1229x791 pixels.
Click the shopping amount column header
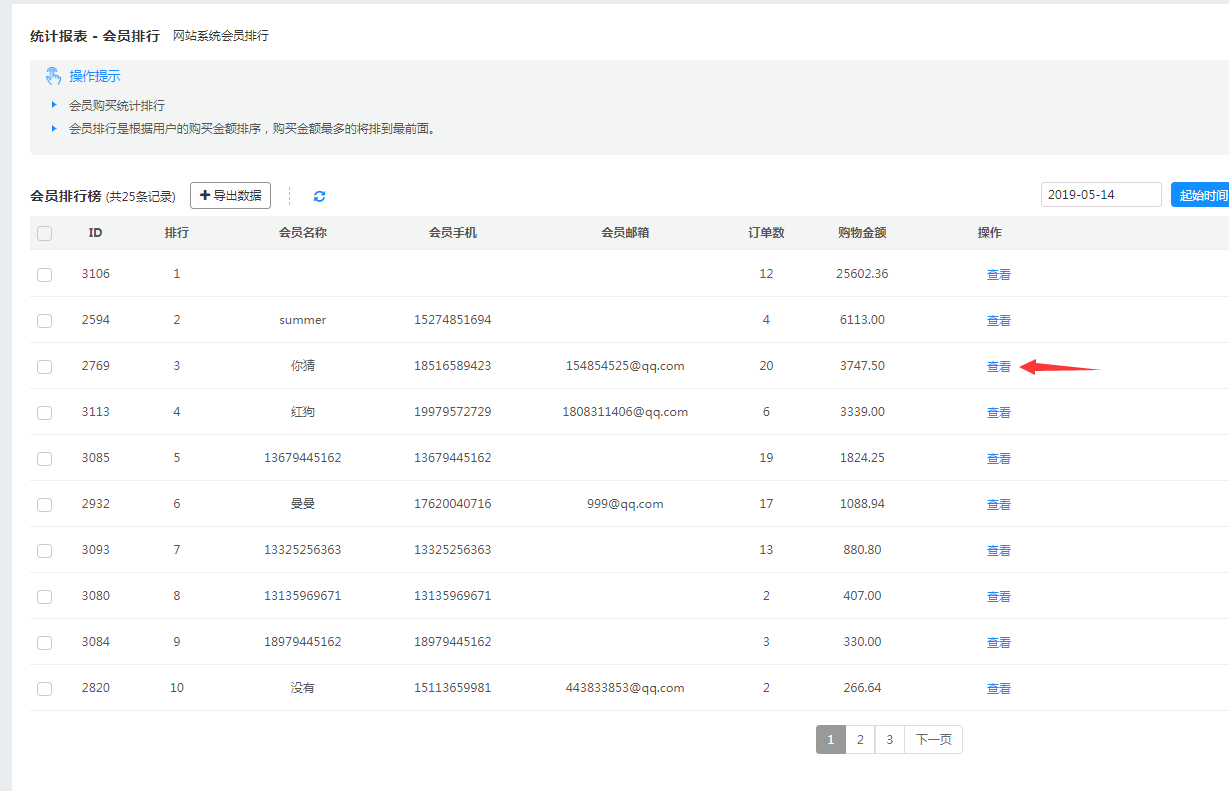(861, 233)
